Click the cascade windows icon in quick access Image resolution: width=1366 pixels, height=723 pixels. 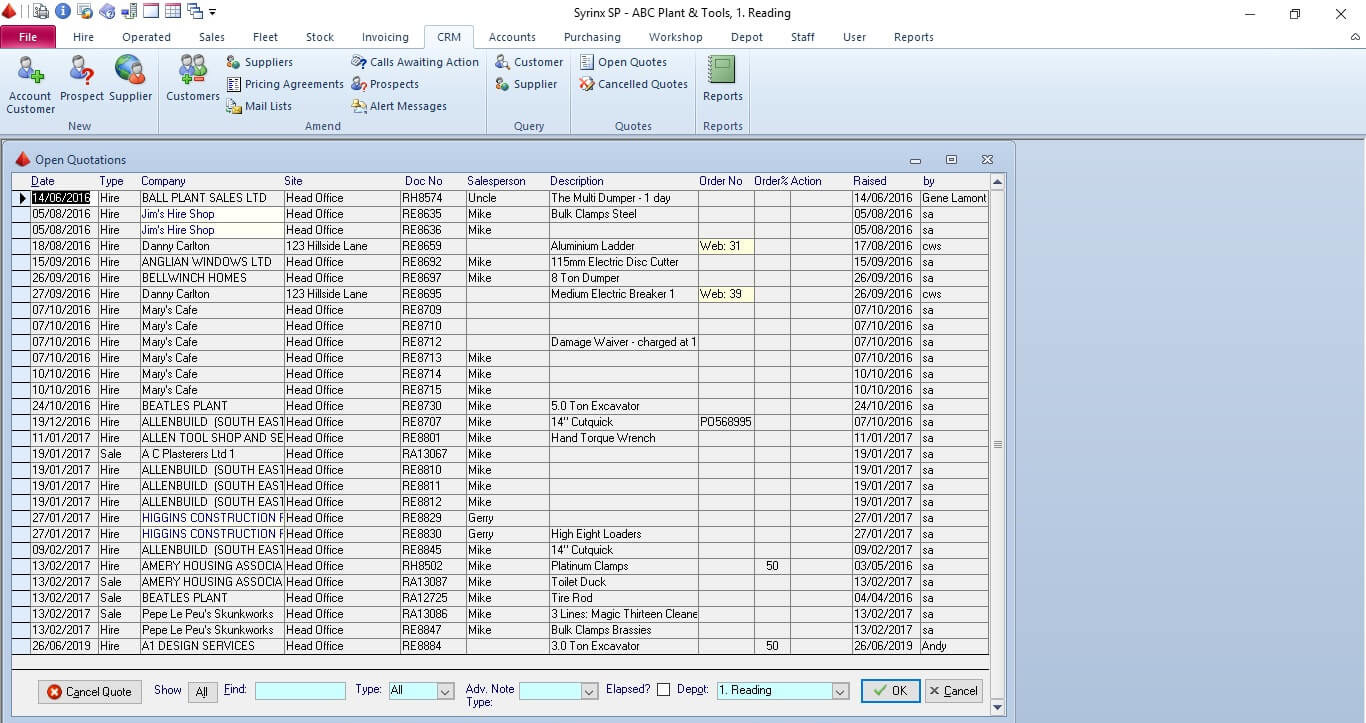coord(194,12)
